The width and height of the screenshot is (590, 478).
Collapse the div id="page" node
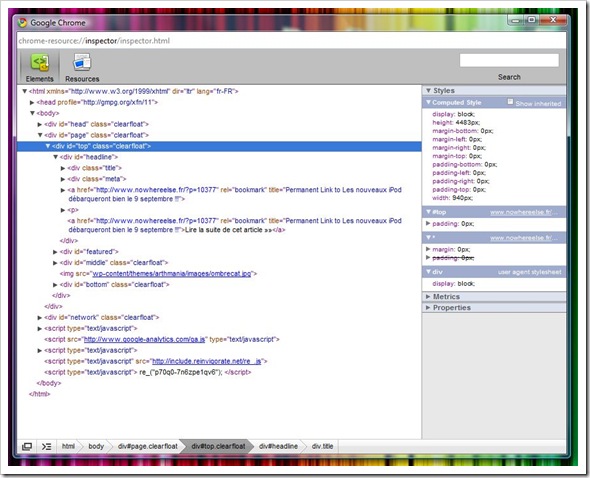click(40, 135)
